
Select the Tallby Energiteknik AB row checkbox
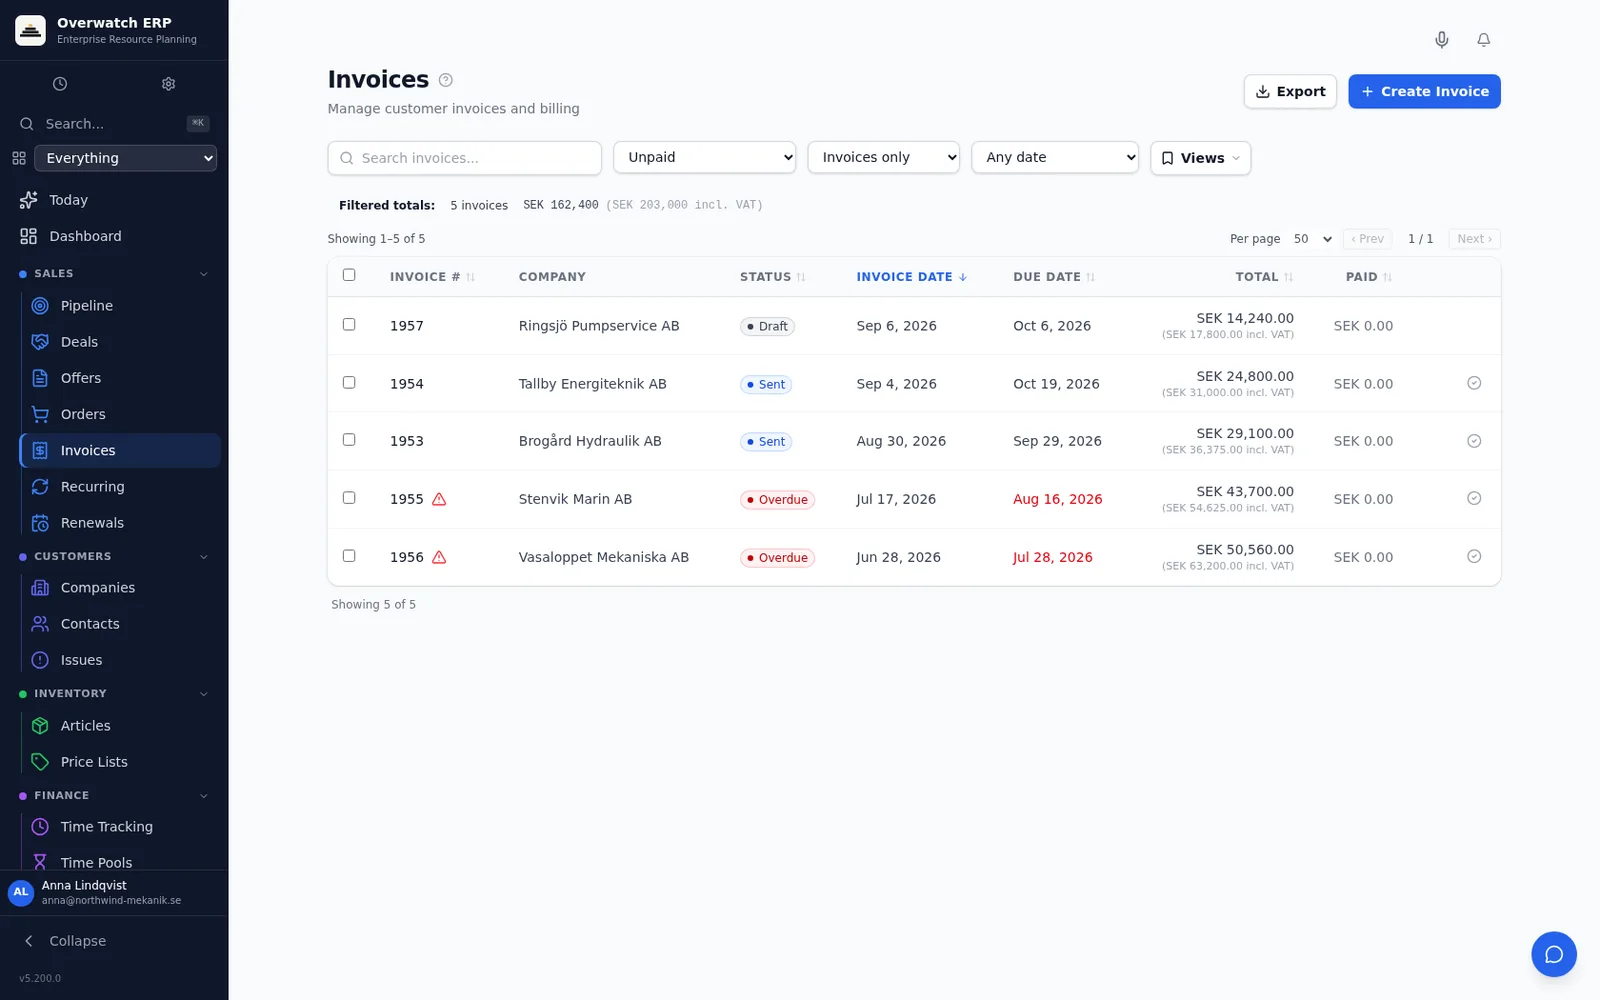(349, 382)
